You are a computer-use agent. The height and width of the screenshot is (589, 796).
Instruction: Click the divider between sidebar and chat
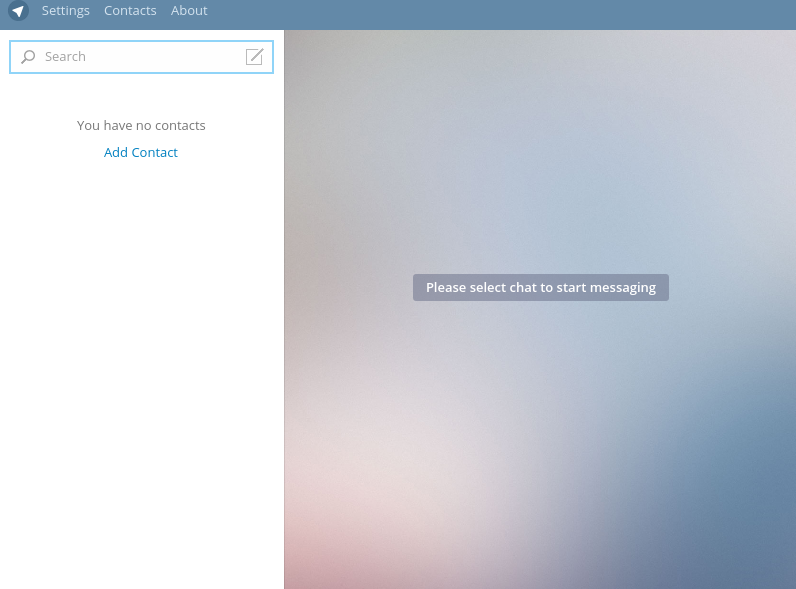(284, 300)
